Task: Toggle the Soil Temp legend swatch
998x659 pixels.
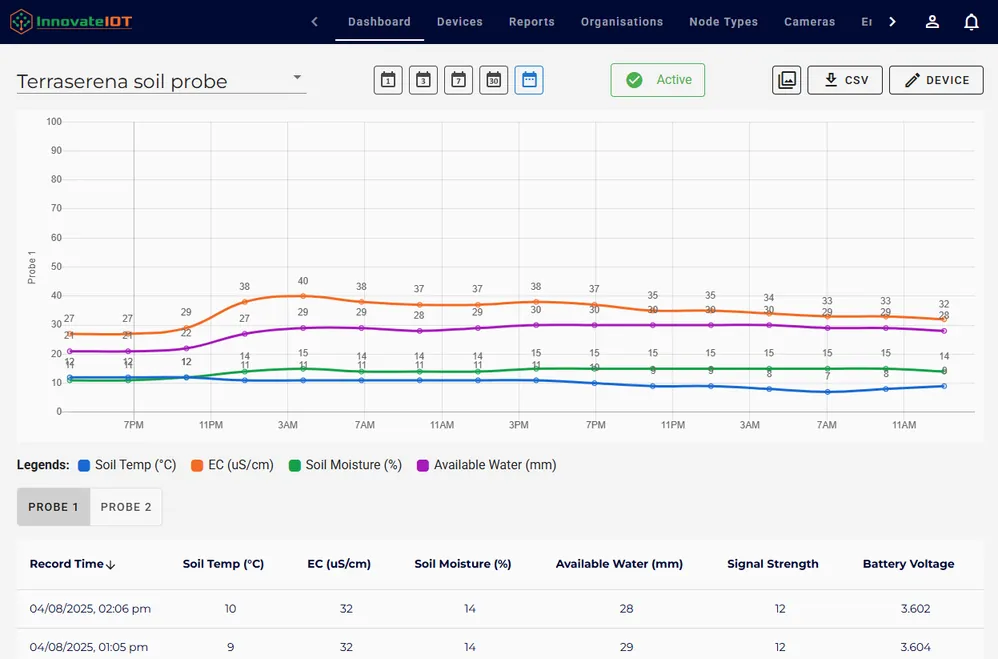Action: click(83, 465)
